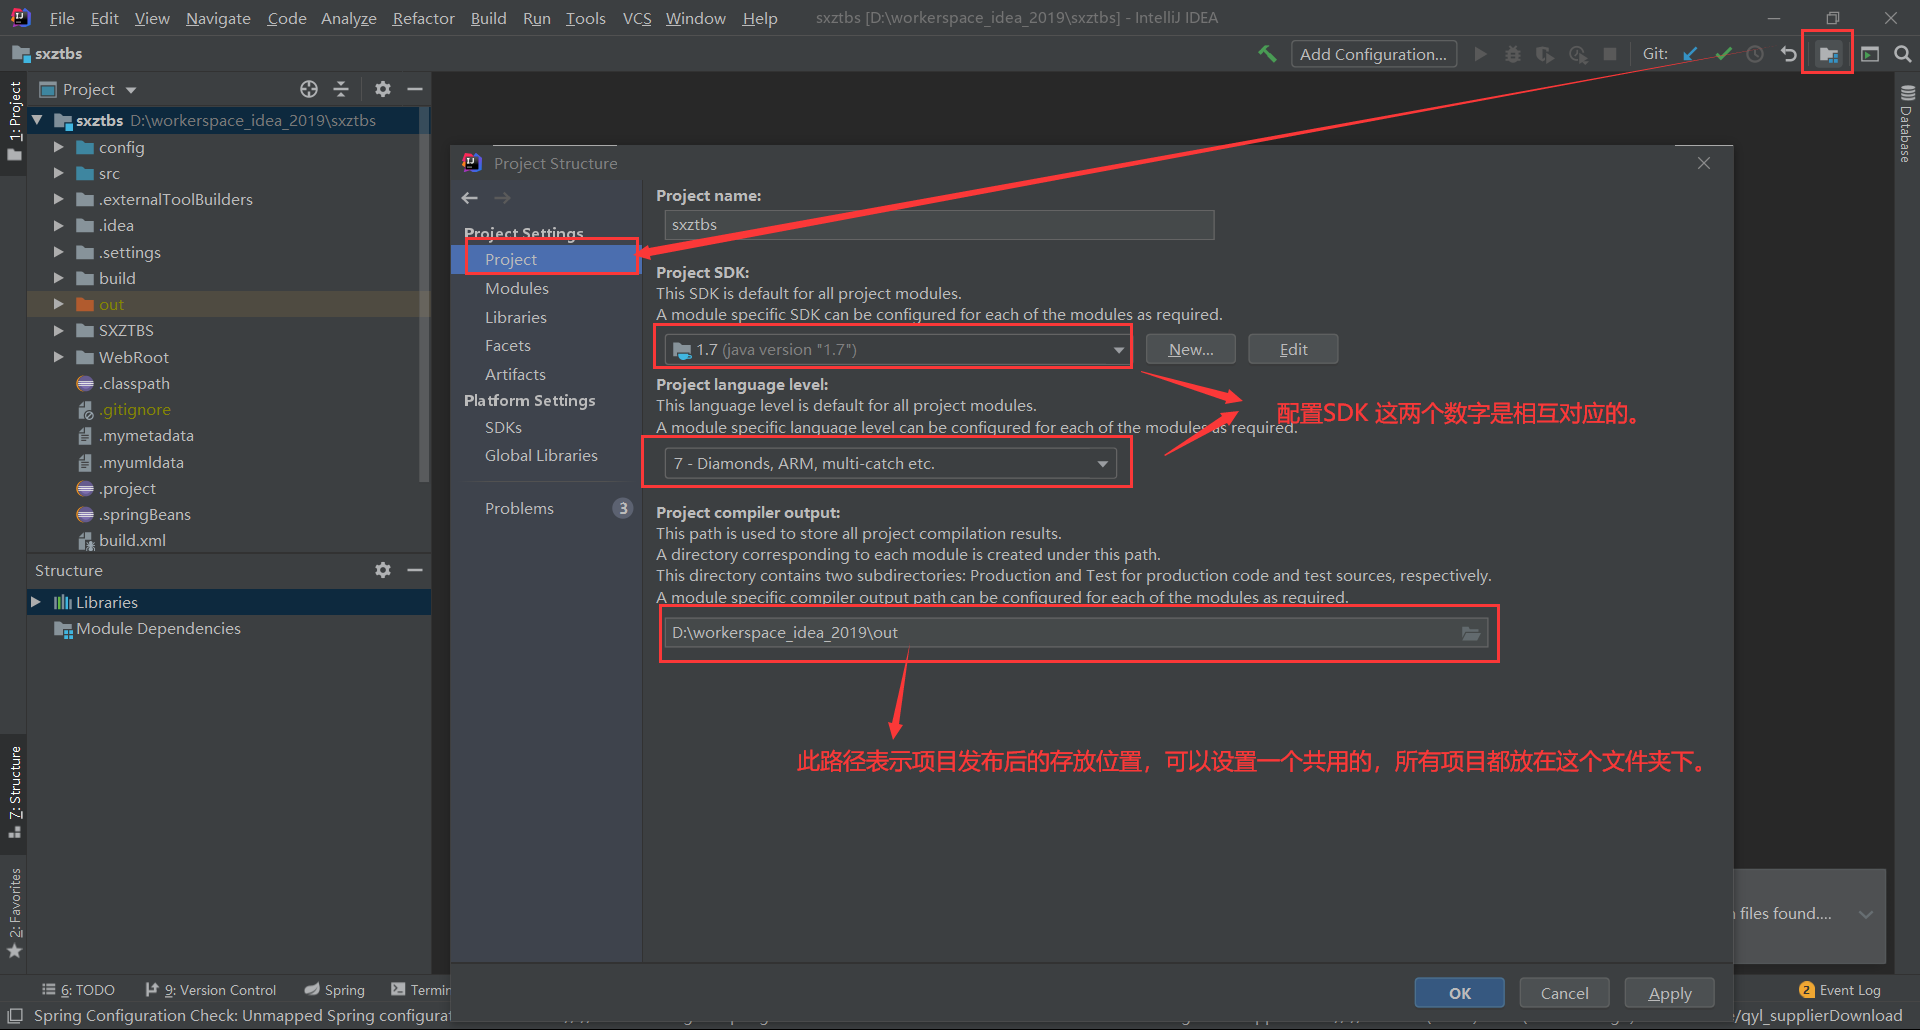Image resolution: width=1920 pixels, height=1030 pixels.
Task: Select Module Dependencies in Structure panel
Action: tap(158, 628)
